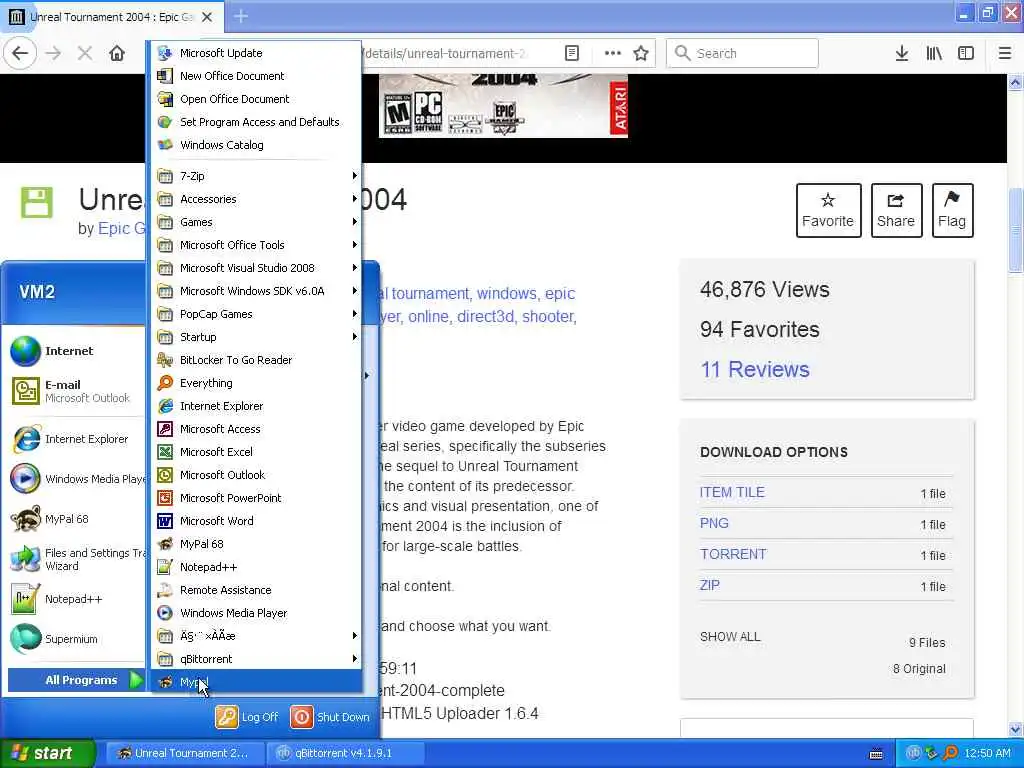
Task: Open the 11 Reviews link
Action: pos(754,369)
